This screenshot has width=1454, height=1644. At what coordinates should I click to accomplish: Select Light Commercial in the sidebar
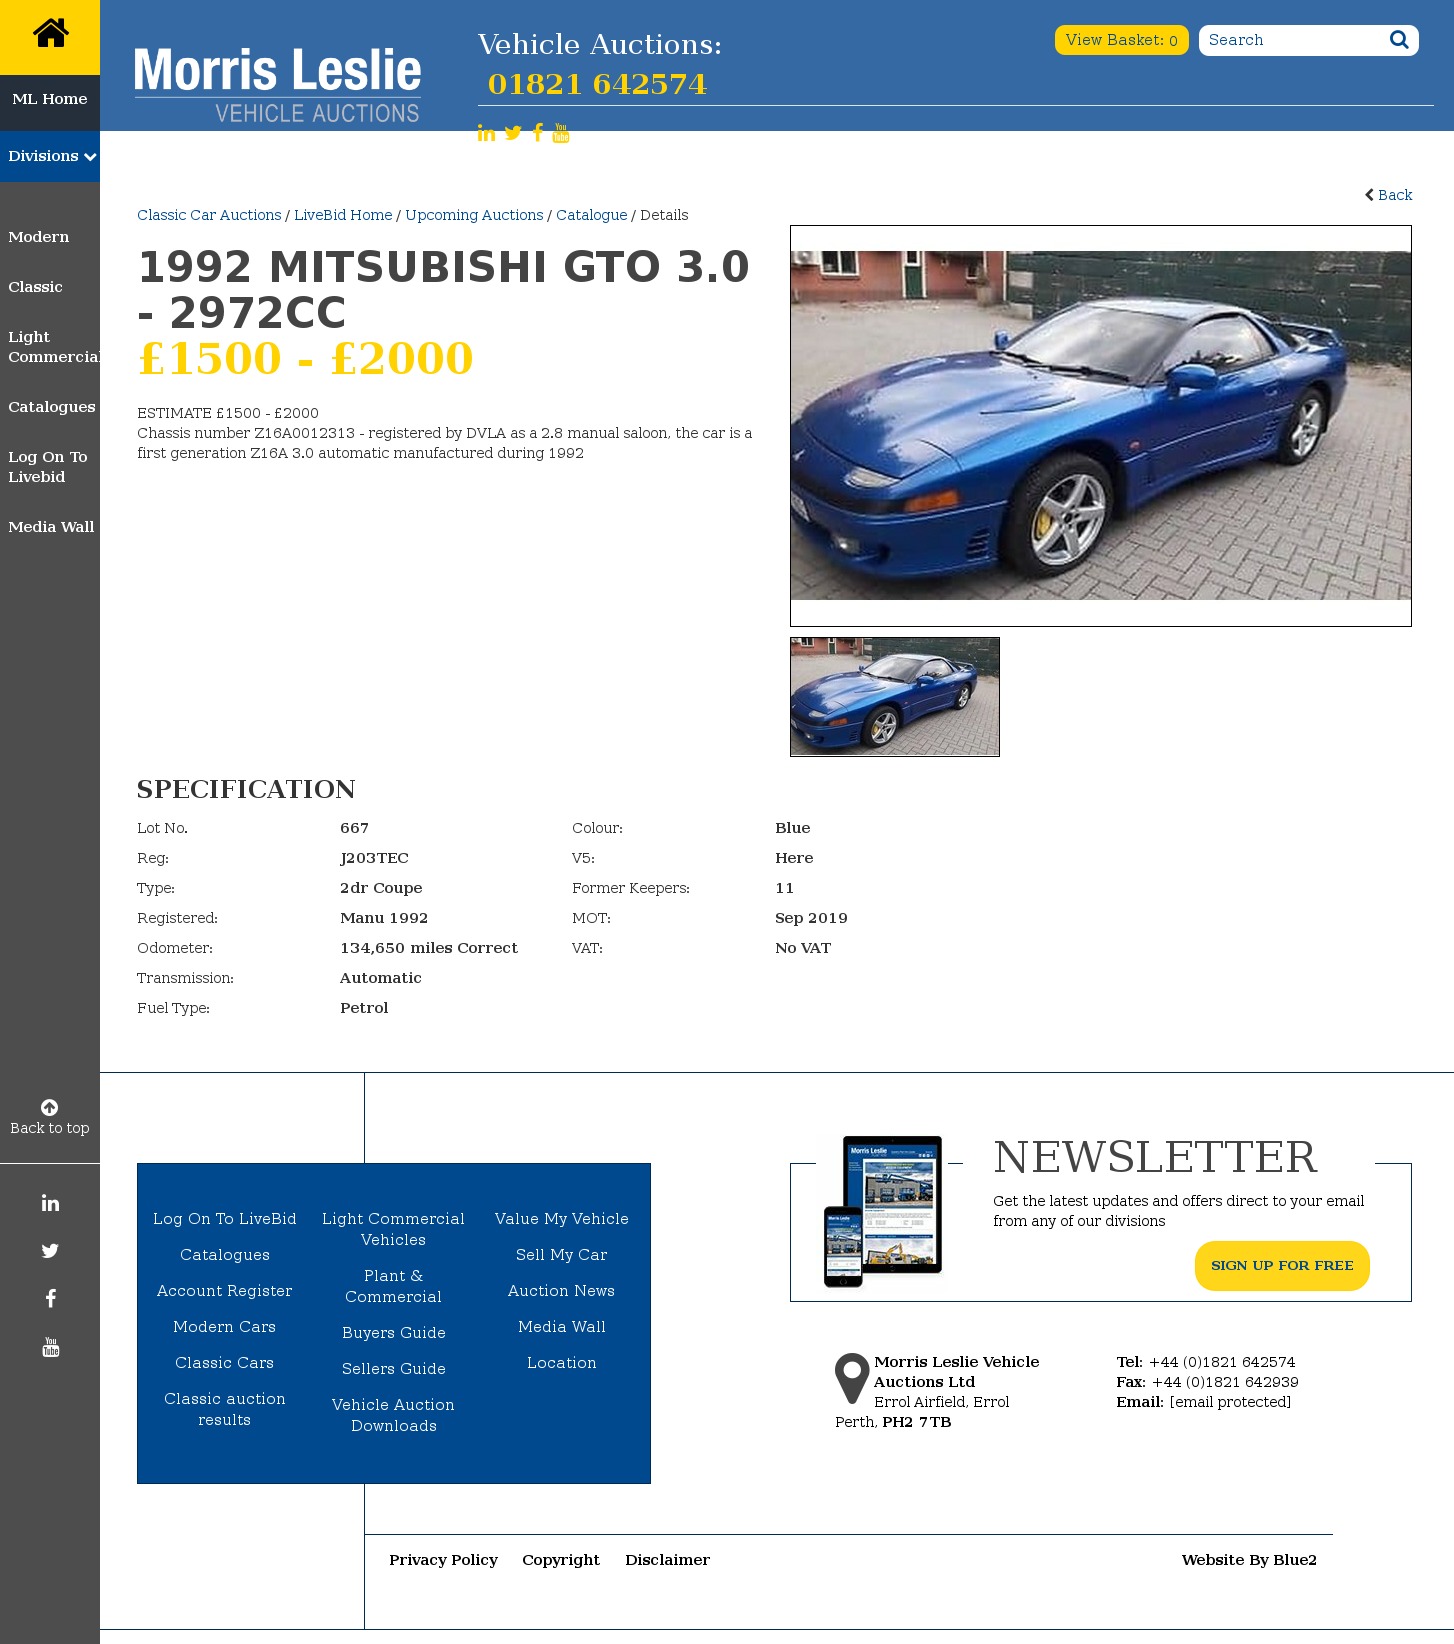(54, 347)
